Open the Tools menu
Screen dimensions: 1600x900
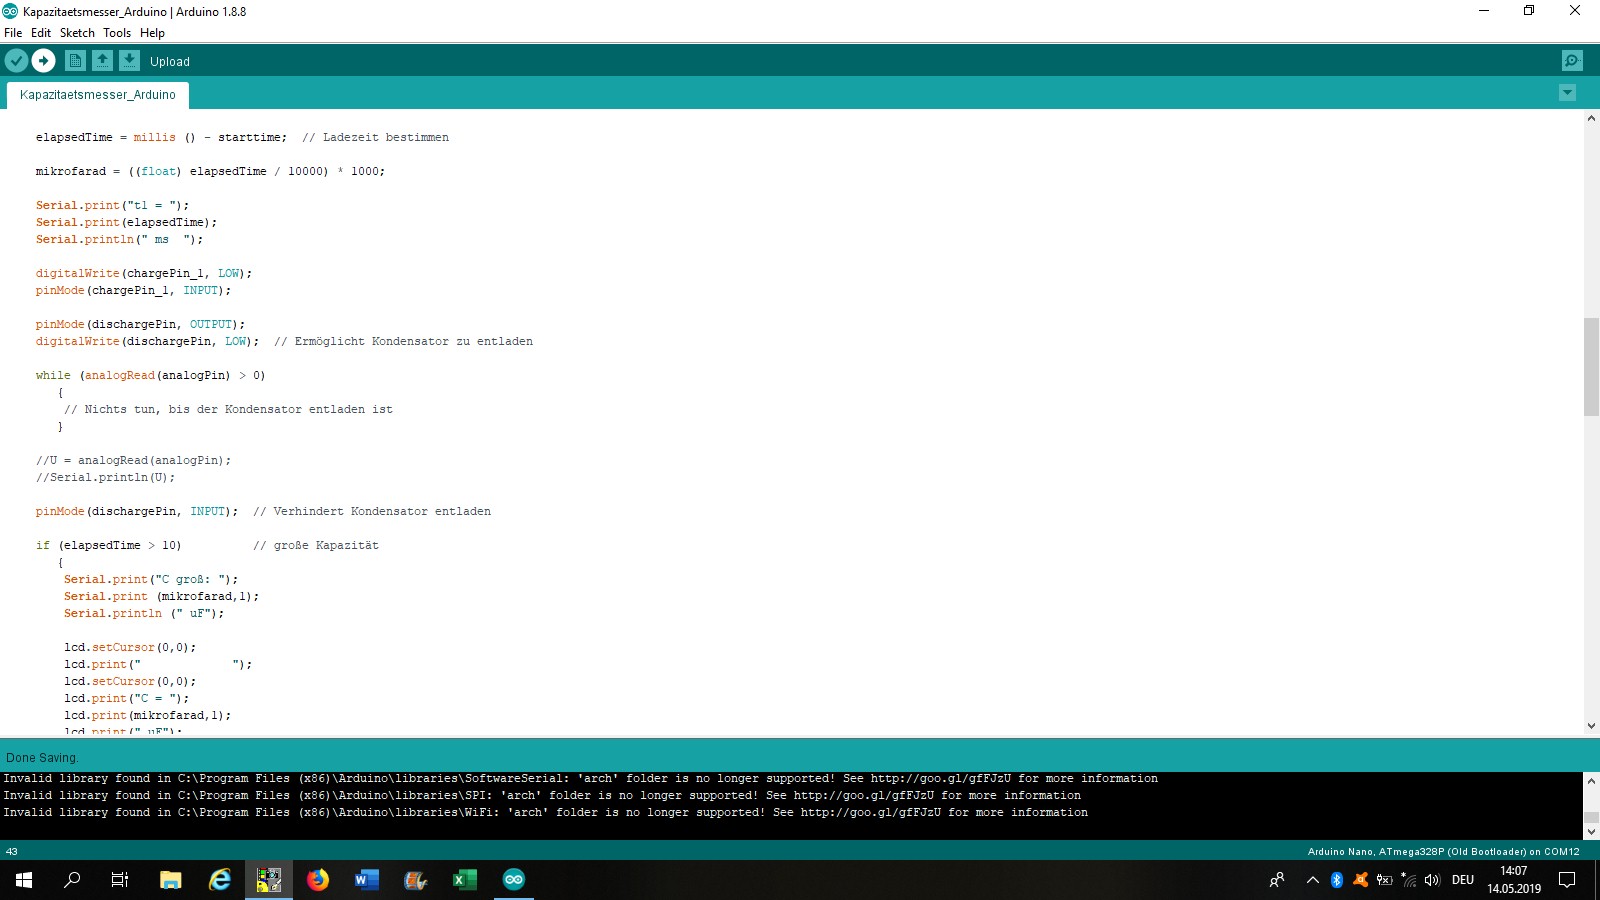point(117,33)
